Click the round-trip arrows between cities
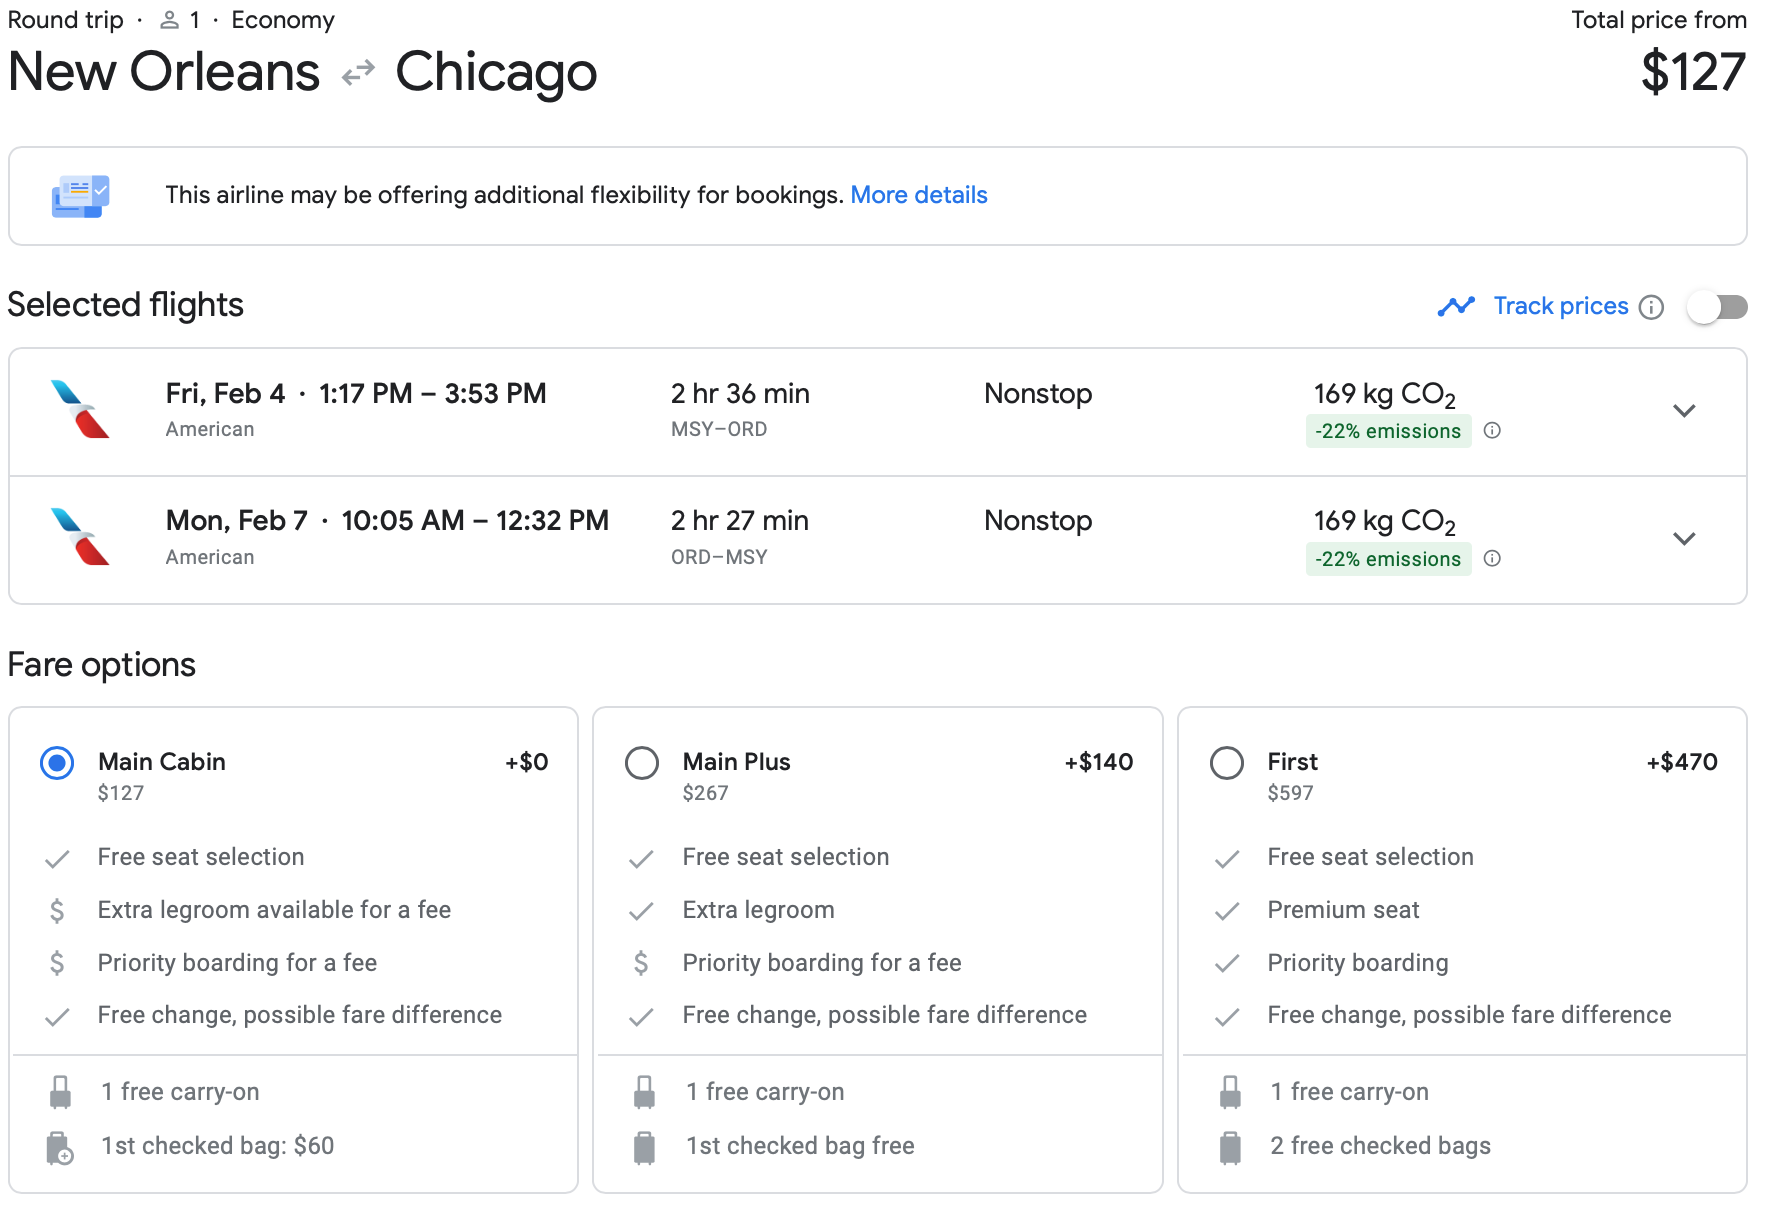The width and height of the screenshot is (1780, 1218). coord(358,73)
